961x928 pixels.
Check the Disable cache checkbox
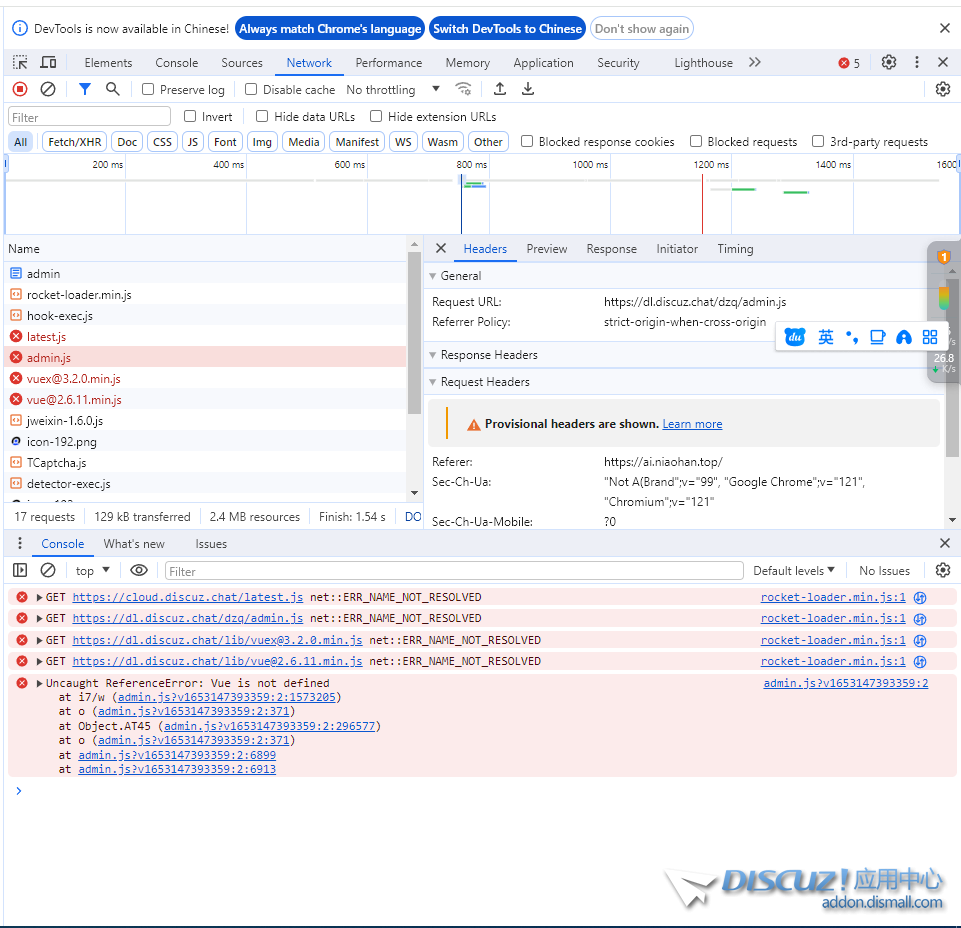pyautogui.click(x=251, y=89)
